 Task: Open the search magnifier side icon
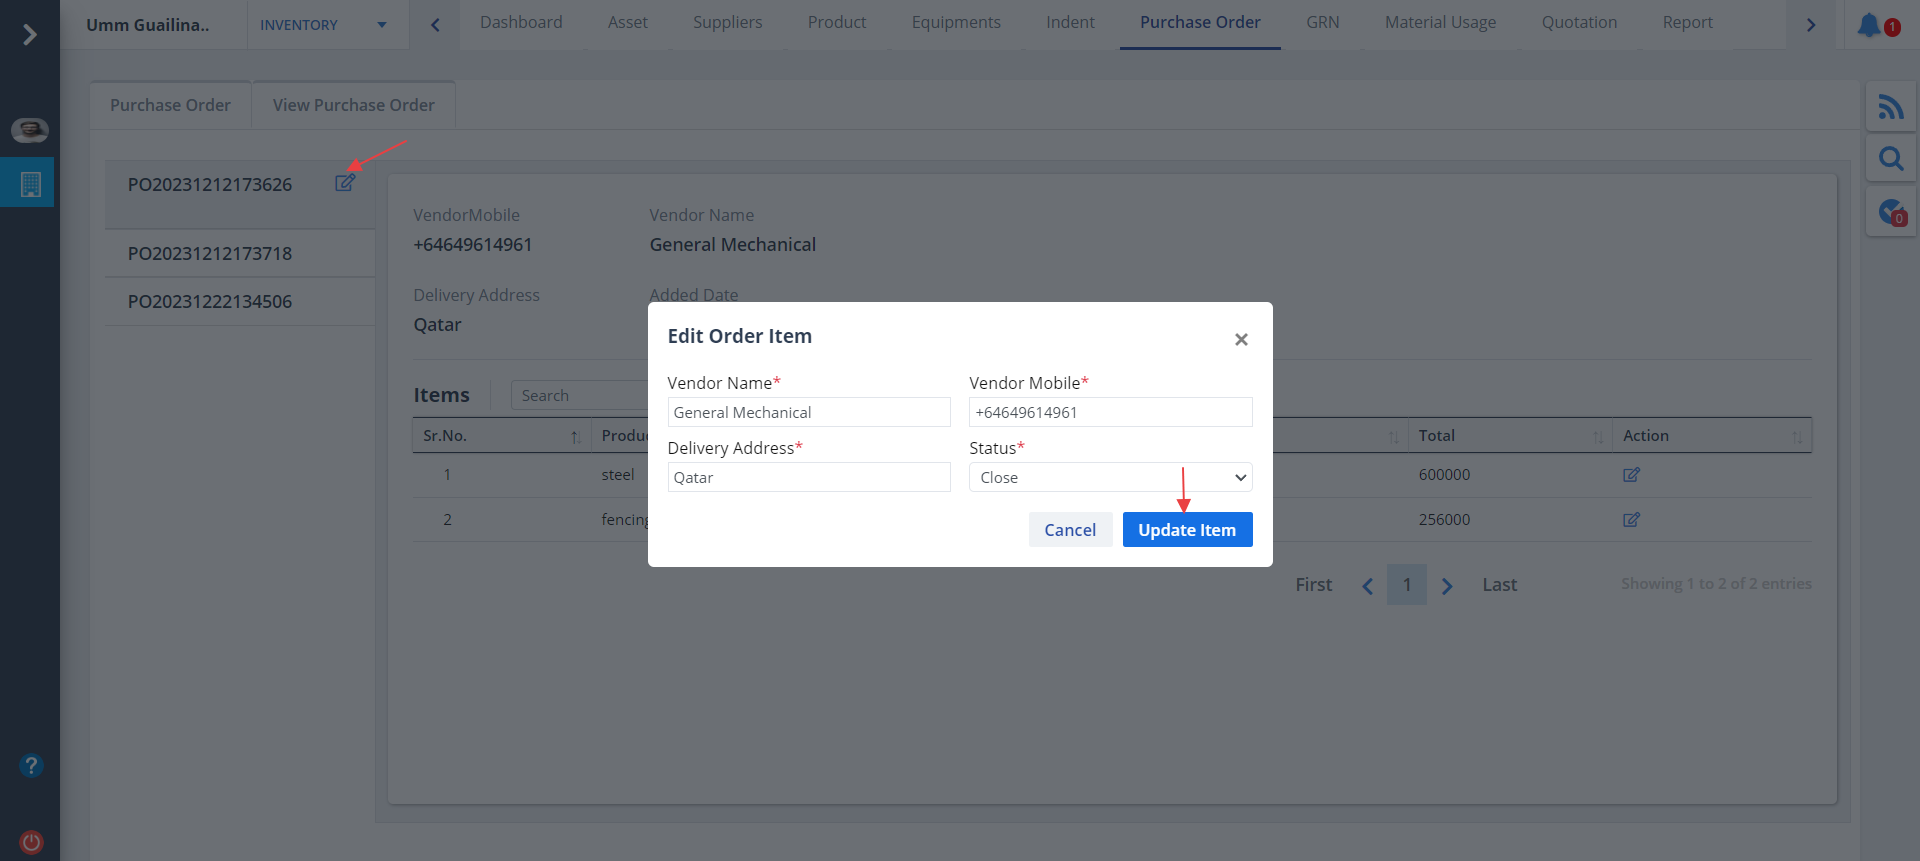[1890, 159]
